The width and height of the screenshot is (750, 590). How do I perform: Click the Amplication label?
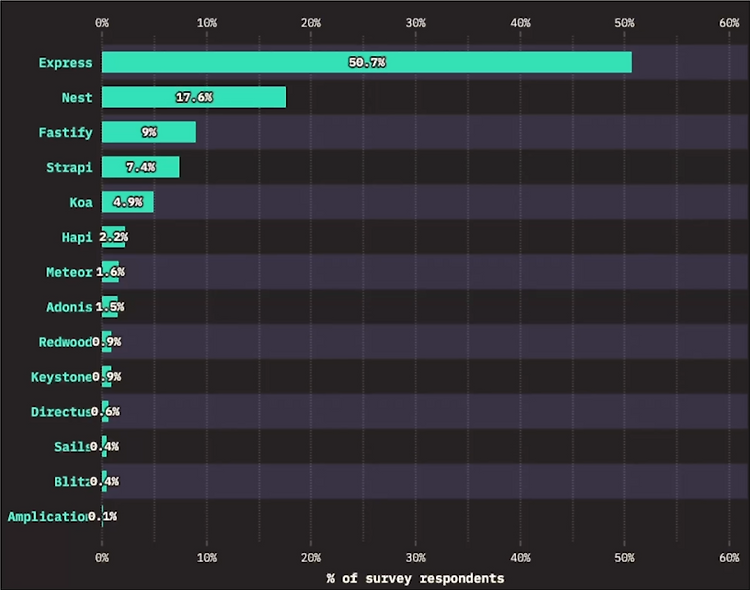pos(48,517)
